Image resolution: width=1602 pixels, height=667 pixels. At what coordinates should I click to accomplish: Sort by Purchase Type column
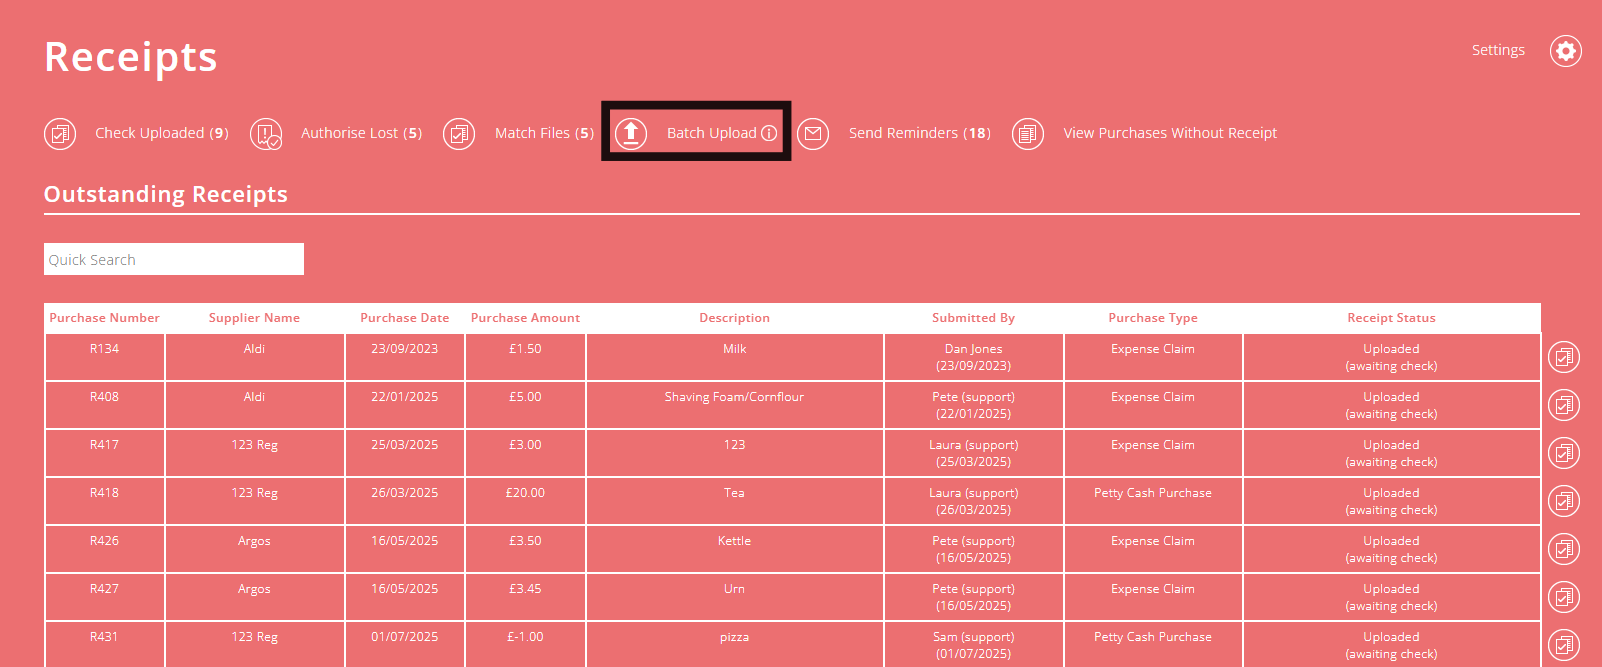pyautogui.click(x=1153, y=318)
